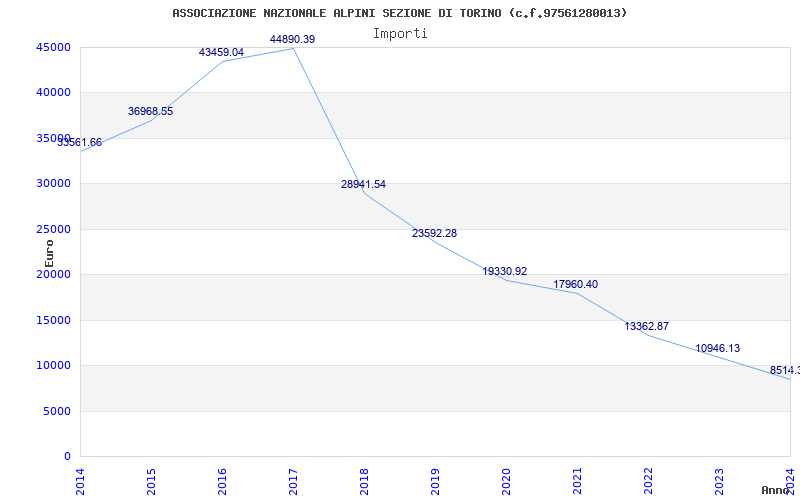This screenshot has height=500, width=800.
Task: Click the data label 23592.28
Action: (434, 233)
